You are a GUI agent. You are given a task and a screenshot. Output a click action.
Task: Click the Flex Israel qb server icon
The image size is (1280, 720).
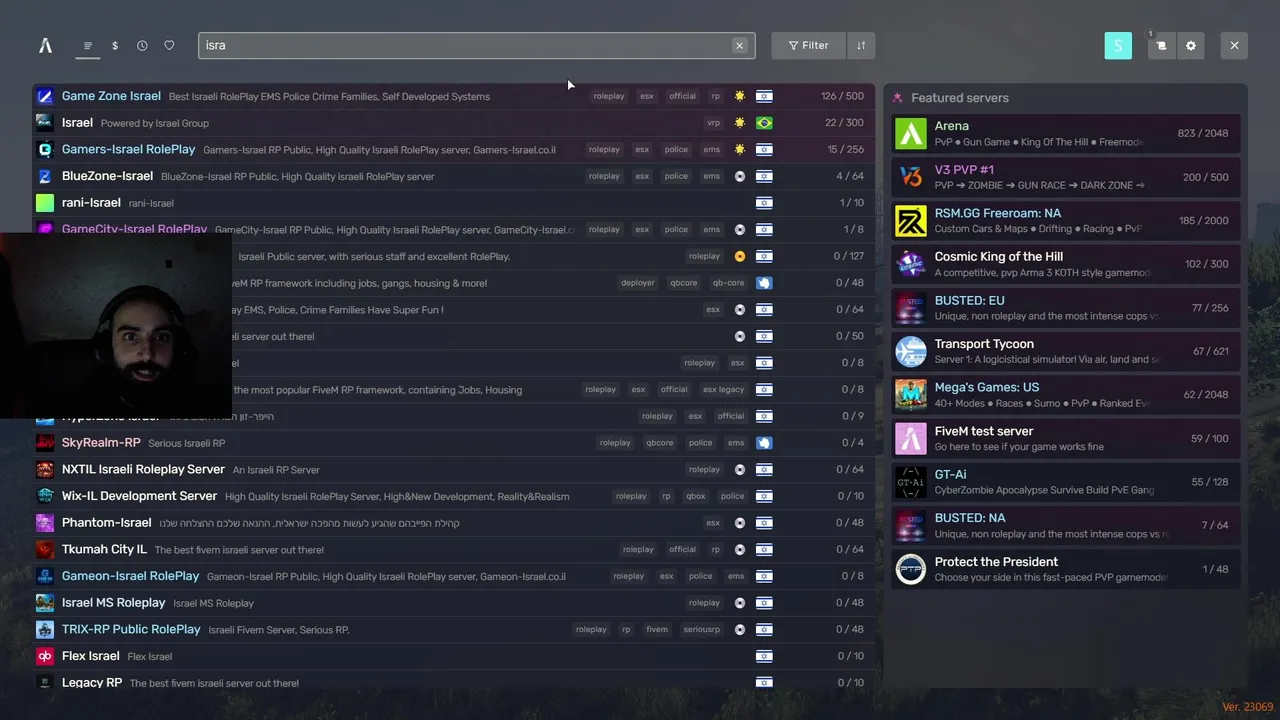pos(45,656)
